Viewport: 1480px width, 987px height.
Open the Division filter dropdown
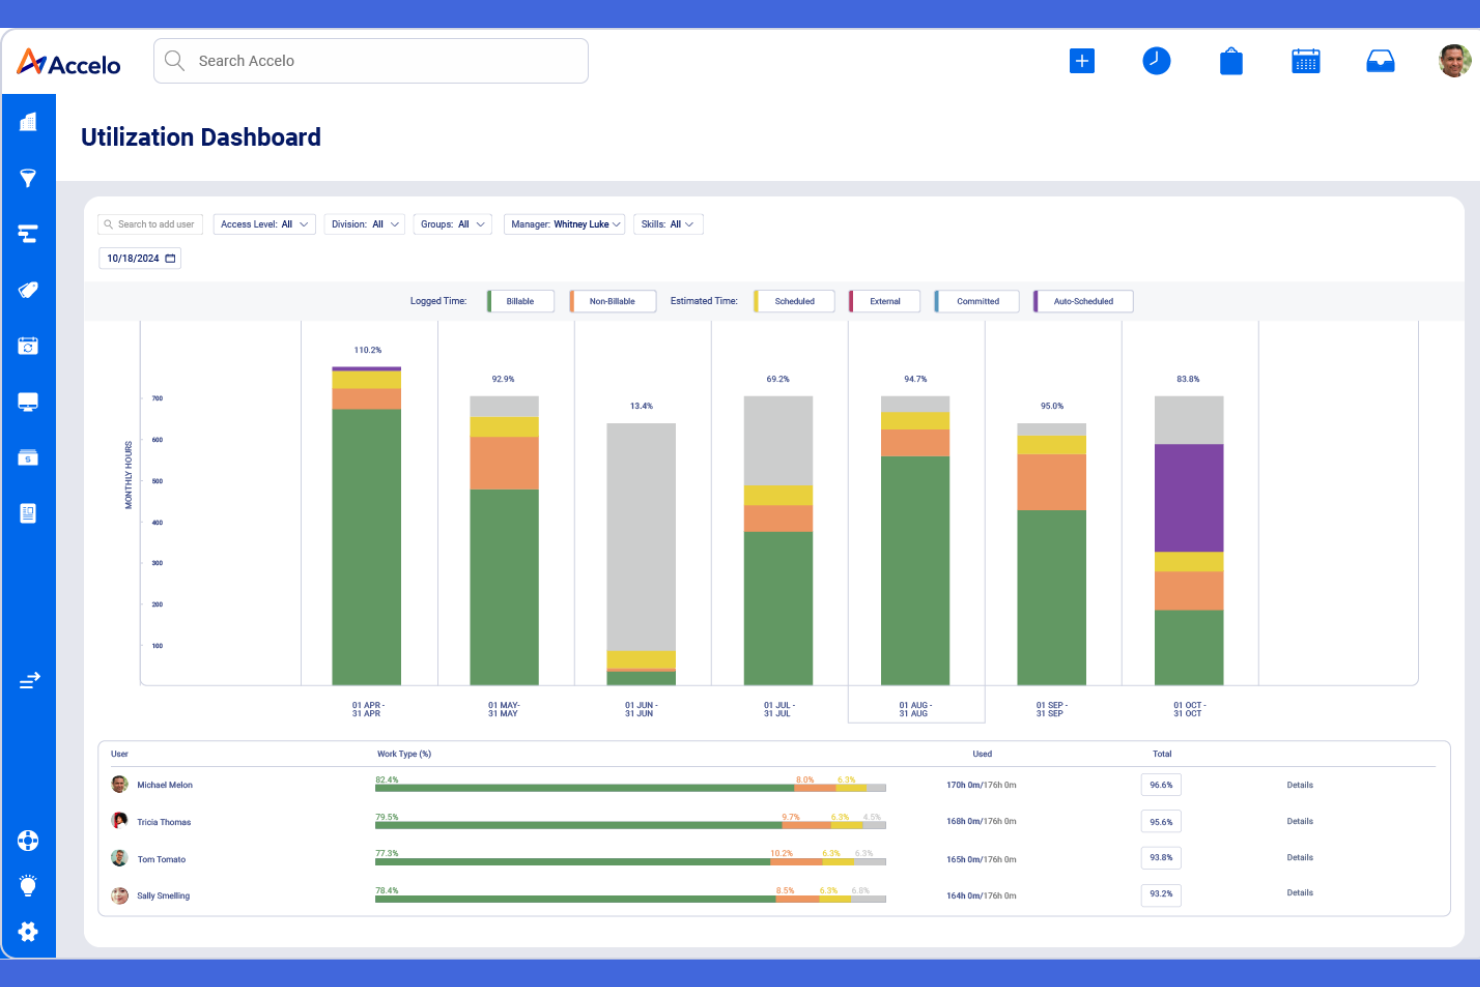pyautogui.click(x=364, y=224)
